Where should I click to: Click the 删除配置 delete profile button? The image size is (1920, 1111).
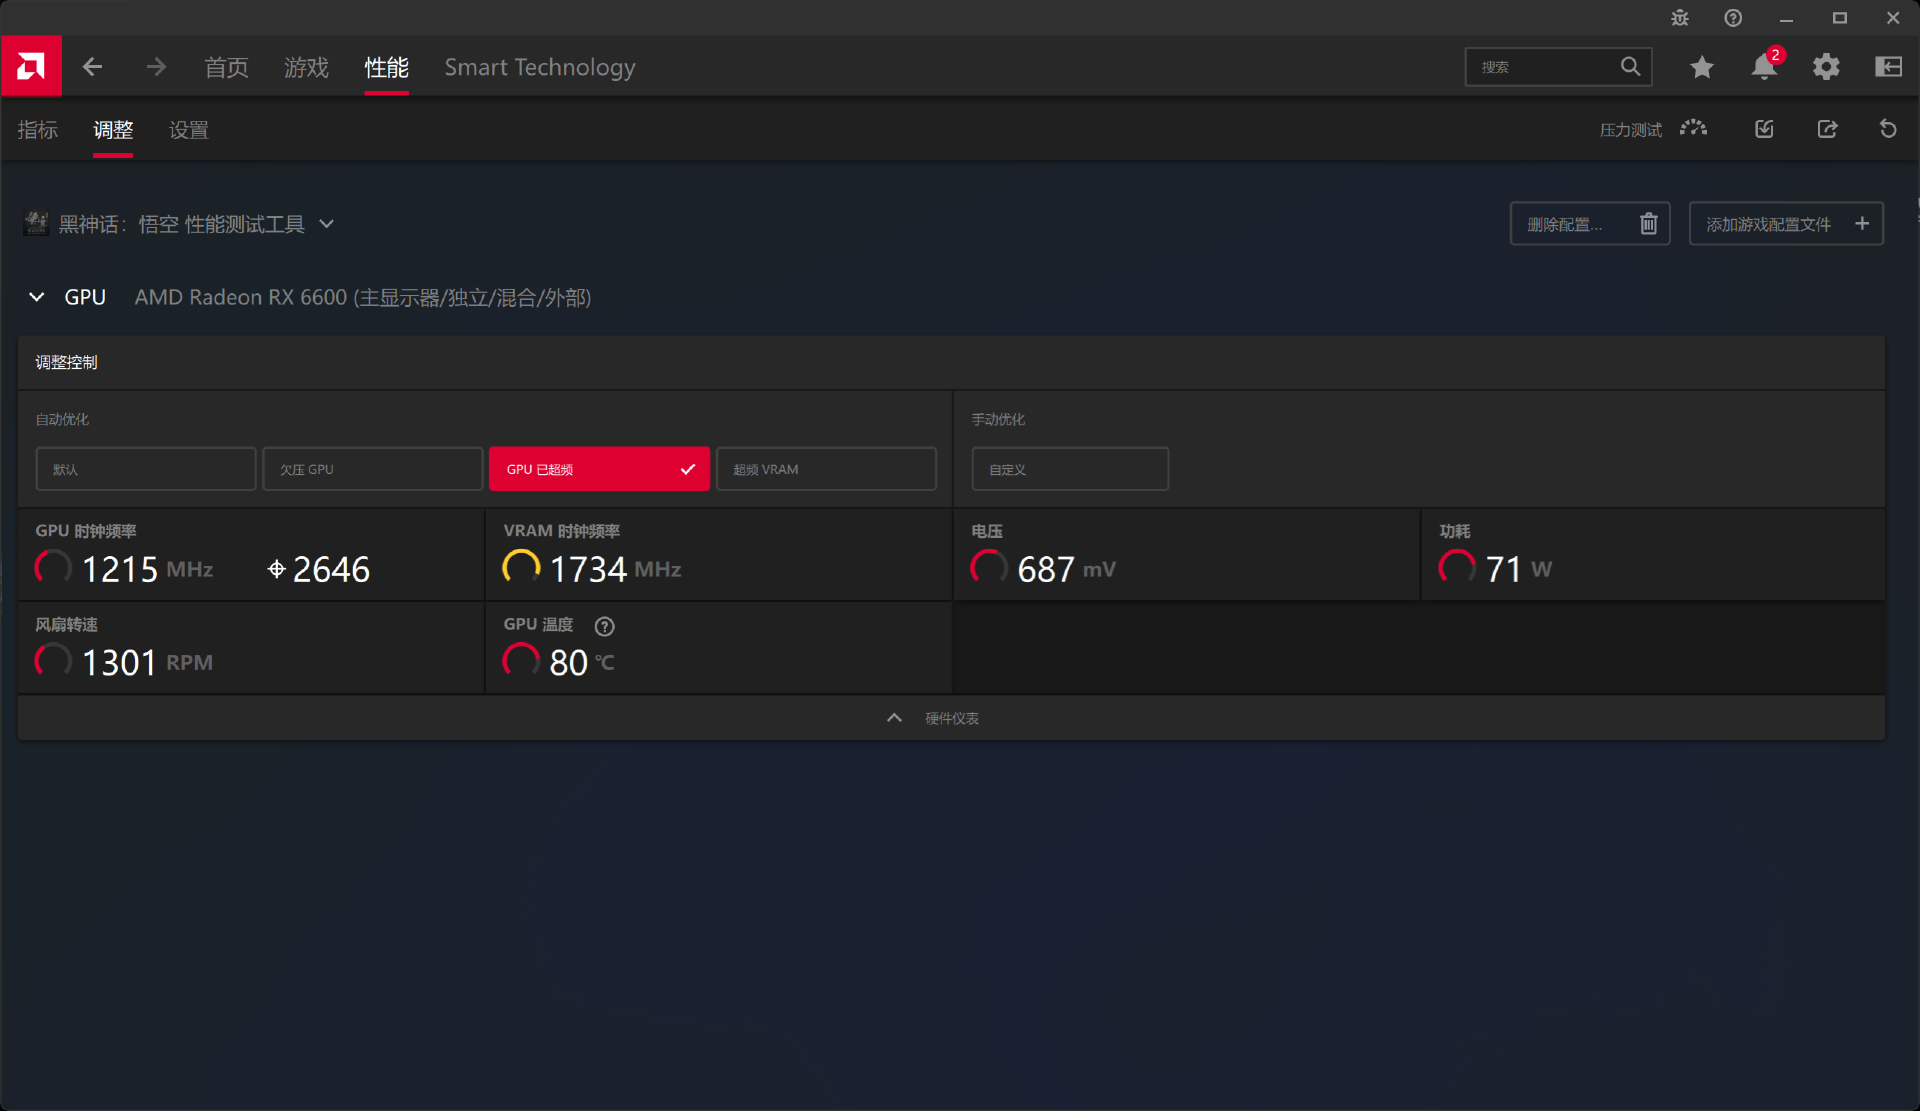(1590, 224)
